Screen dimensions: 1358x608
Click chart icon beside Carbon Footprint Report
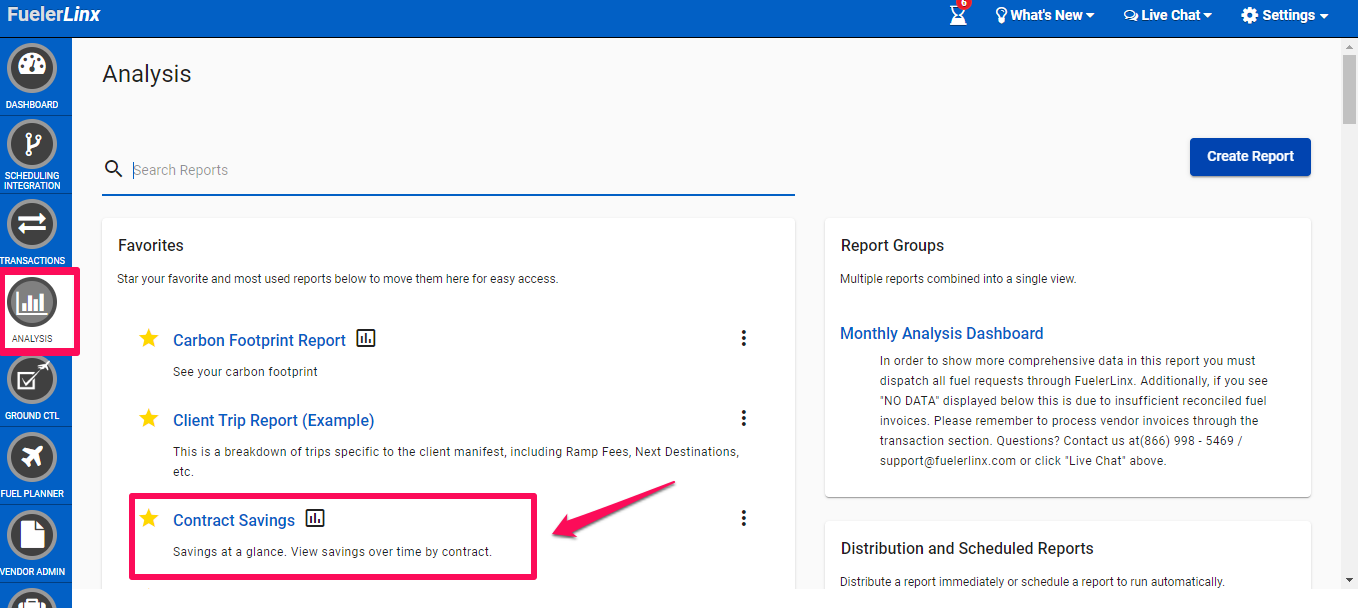(366, 338)
